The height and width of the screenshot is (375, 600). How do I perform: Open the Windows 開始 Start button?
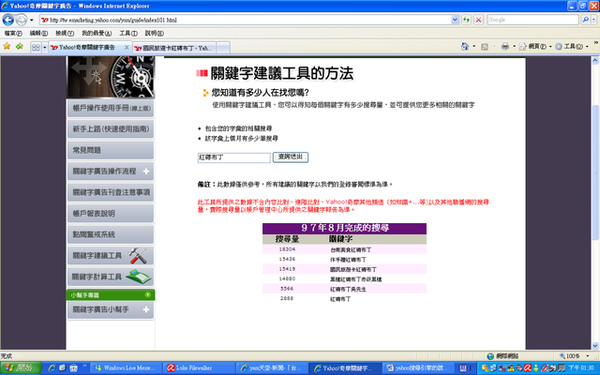[21, 368]
